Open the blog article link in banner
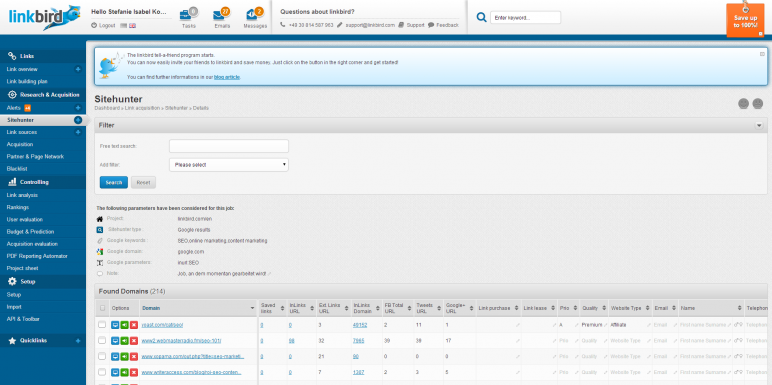Image resolution: width=772 pixels, height=385 pixels. [227, 77]
